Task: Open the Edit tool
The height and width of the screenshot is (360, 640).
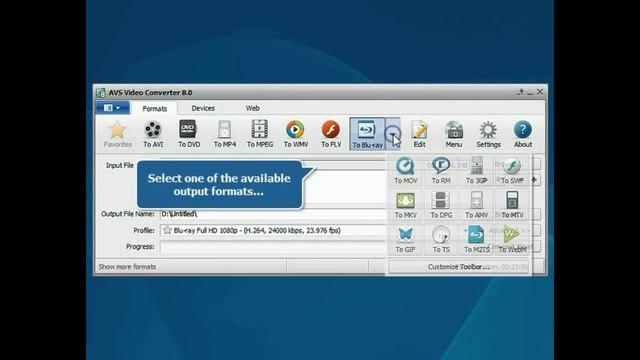Action: [x=419, y=134]
